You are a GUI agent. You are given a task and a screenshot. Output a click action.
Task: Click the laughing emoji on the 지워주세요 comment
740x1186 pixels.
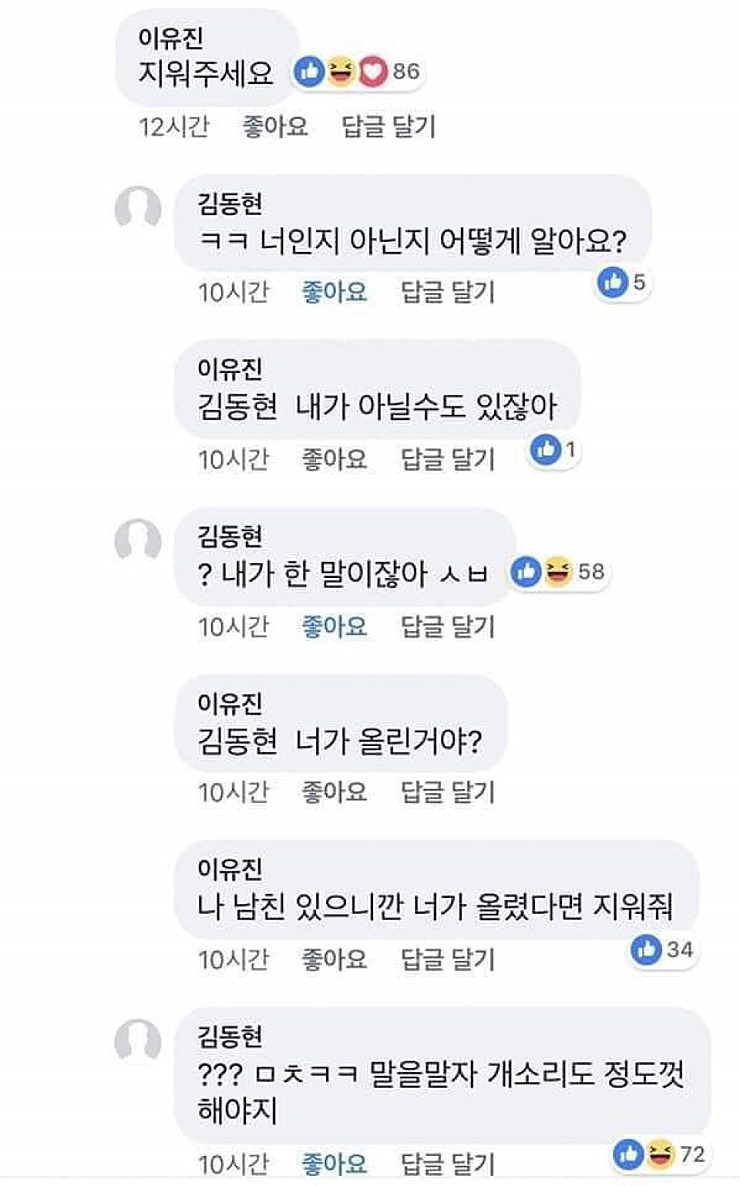(x=342, y=71)
